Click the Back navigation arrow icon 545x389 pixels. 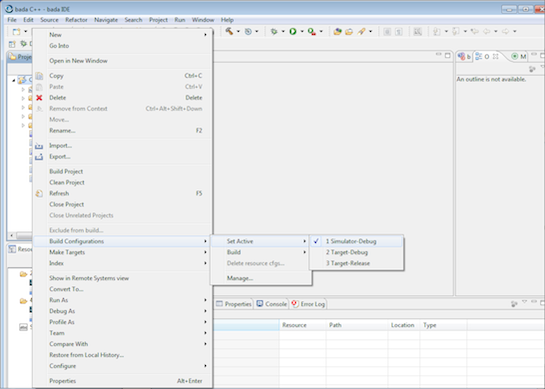(487, 32)
